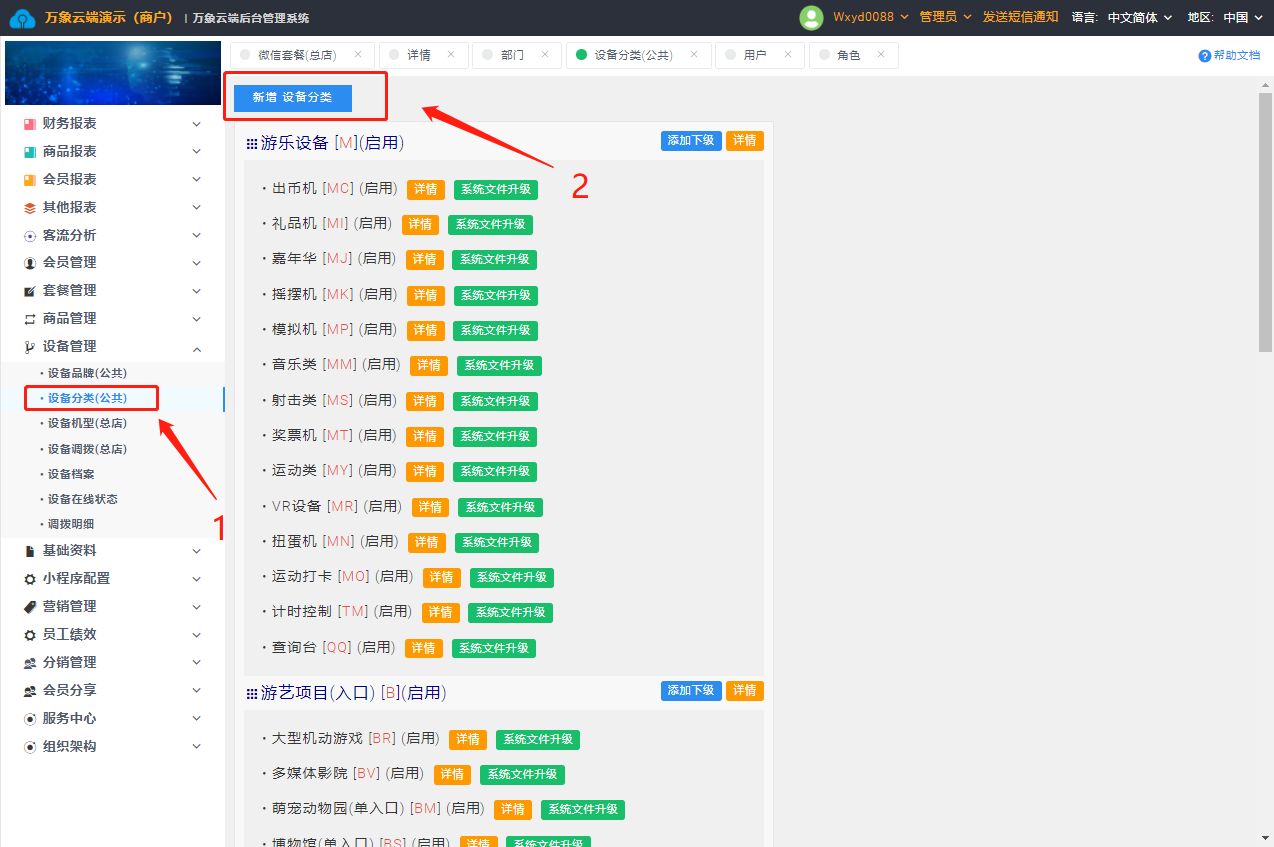1274x847 pixels.
Task: Open 设备档案 submenu item
Action: [71, 474]
